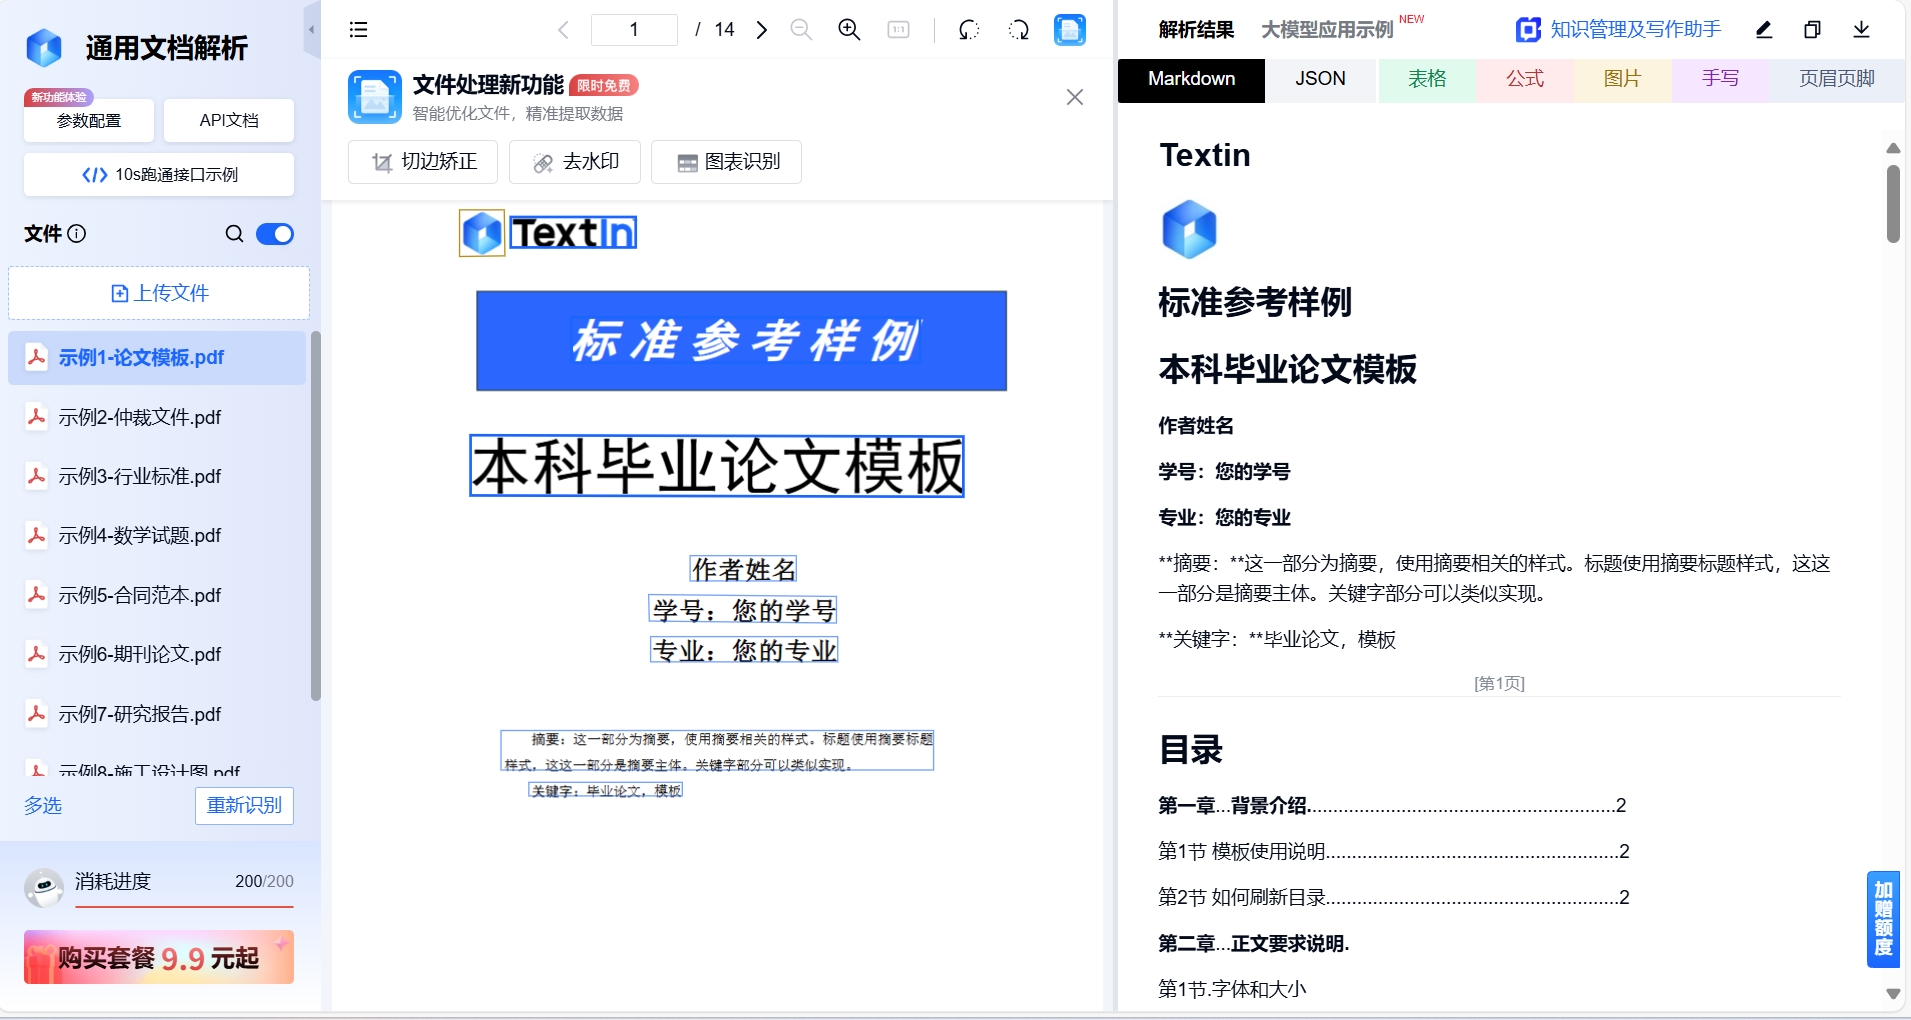Rotate the page clockwise
1911x1020 pixels.
pos(1019,29)
